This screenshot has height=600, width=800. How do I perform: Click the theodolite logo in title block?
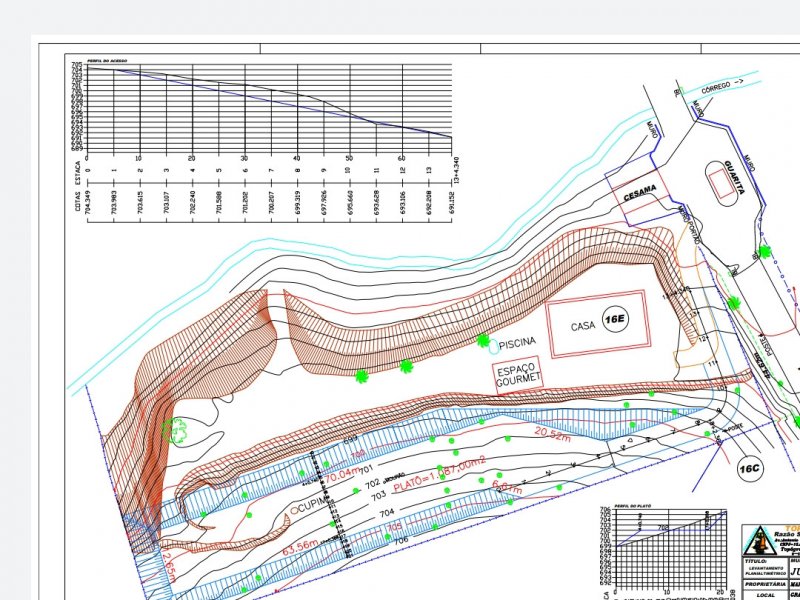760,541
